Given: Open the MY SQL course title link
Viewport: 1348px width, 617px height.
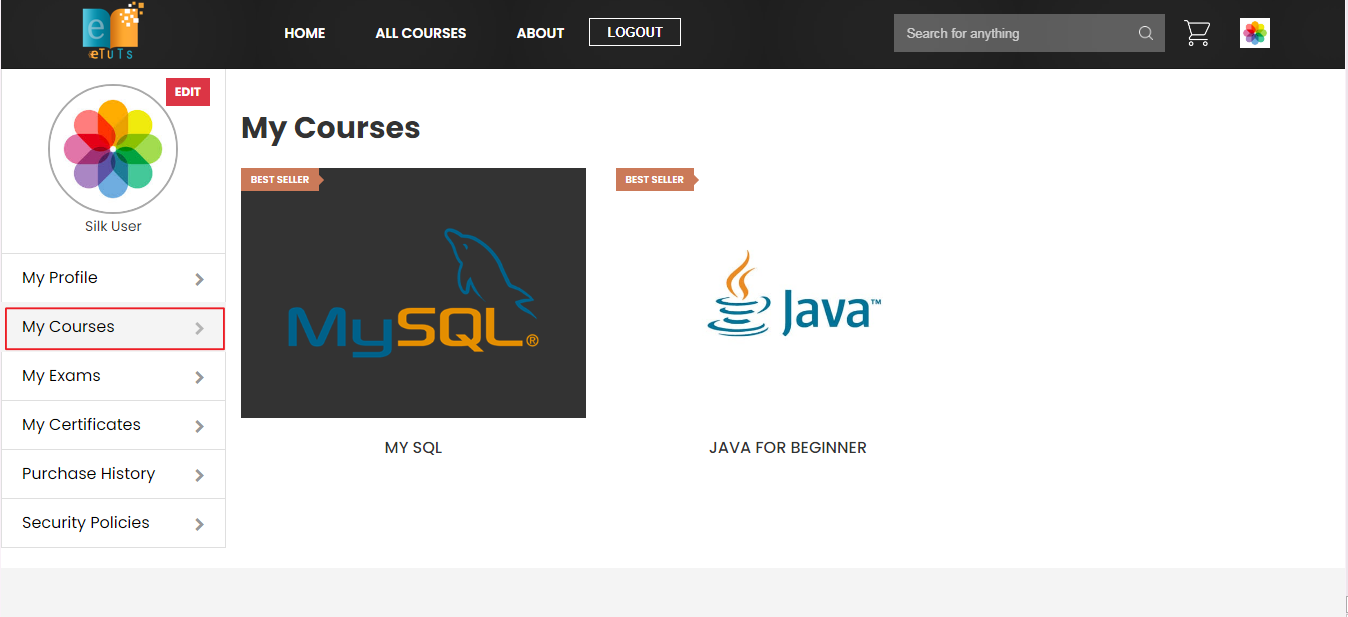Looking at the screenshot, I should pos(413,448).
